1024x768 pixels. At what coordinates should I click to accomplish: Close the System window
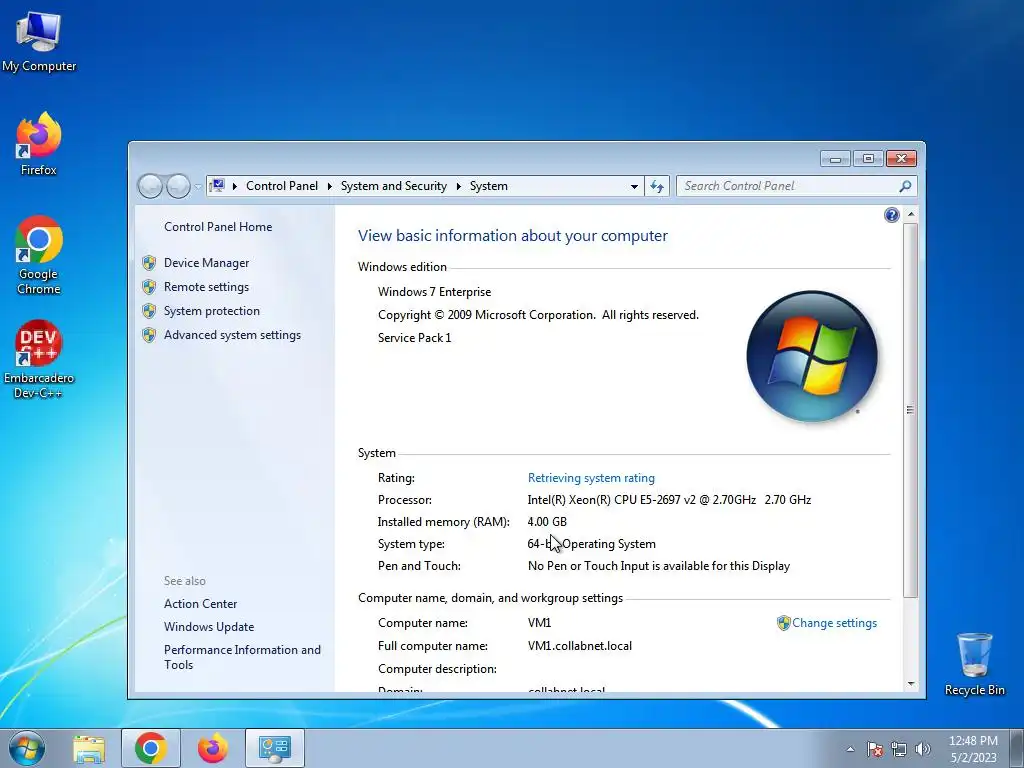point(901,159)
